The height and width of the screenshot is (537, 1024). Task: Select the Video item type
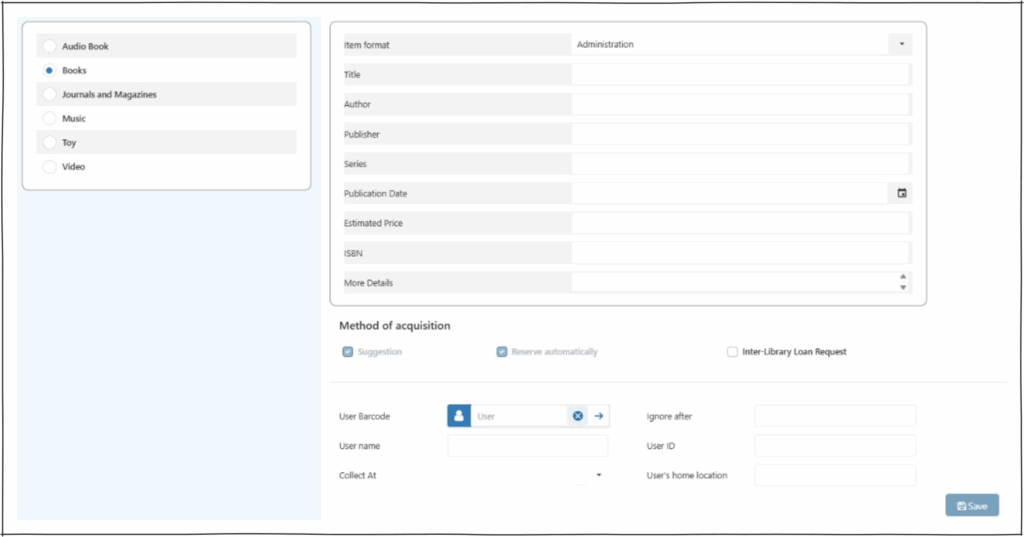pyautogui.click(x=49, y=167)
